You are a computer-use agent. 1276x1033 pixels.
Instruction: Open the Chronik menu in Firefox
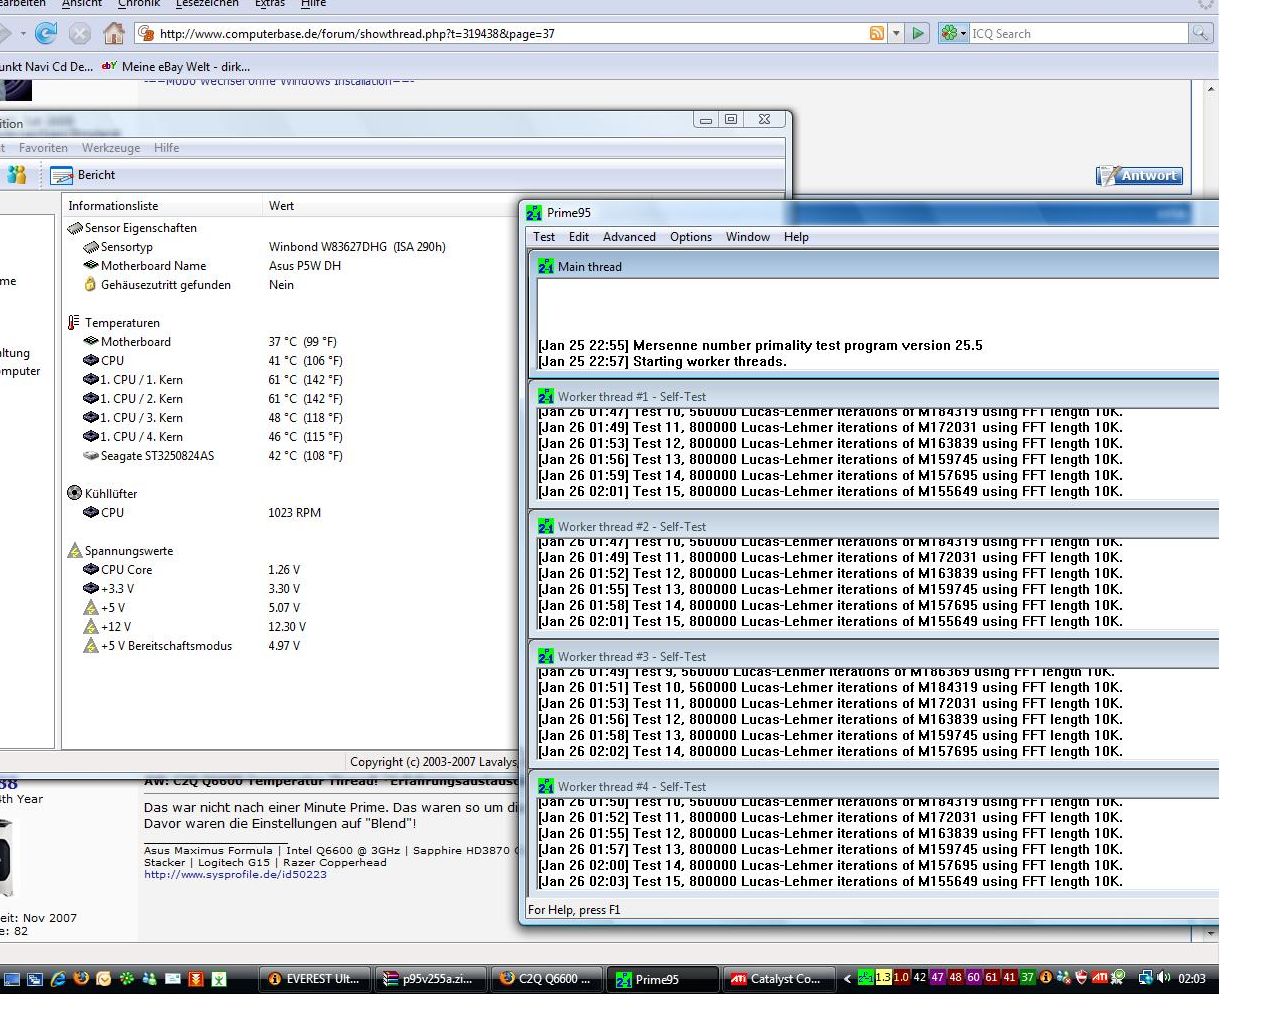138,4
